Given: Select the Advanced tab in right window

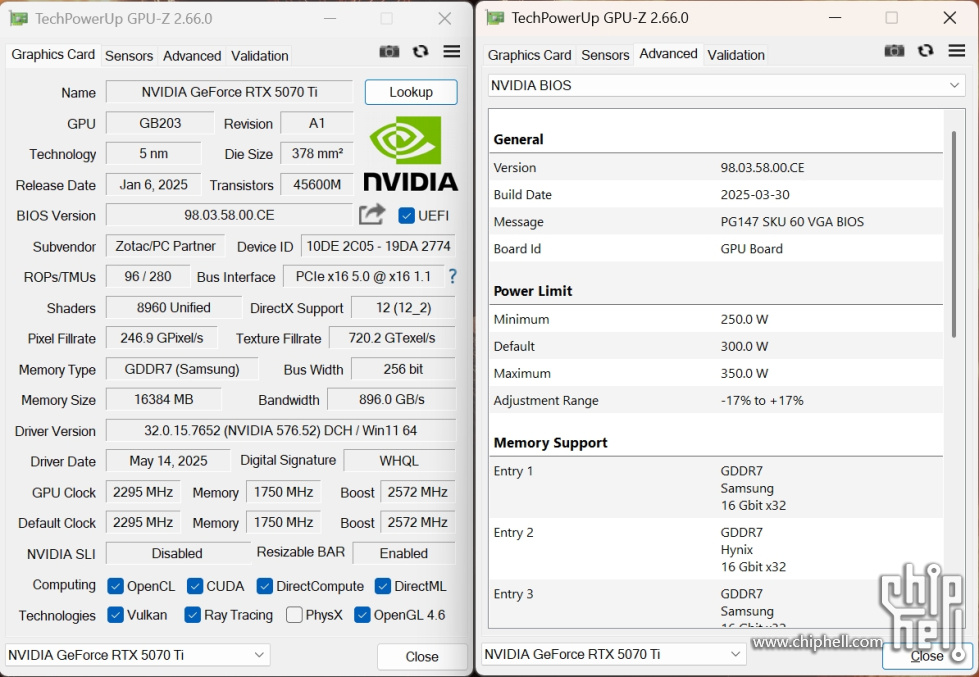Looking at the screenshot, I should [668, 54].
